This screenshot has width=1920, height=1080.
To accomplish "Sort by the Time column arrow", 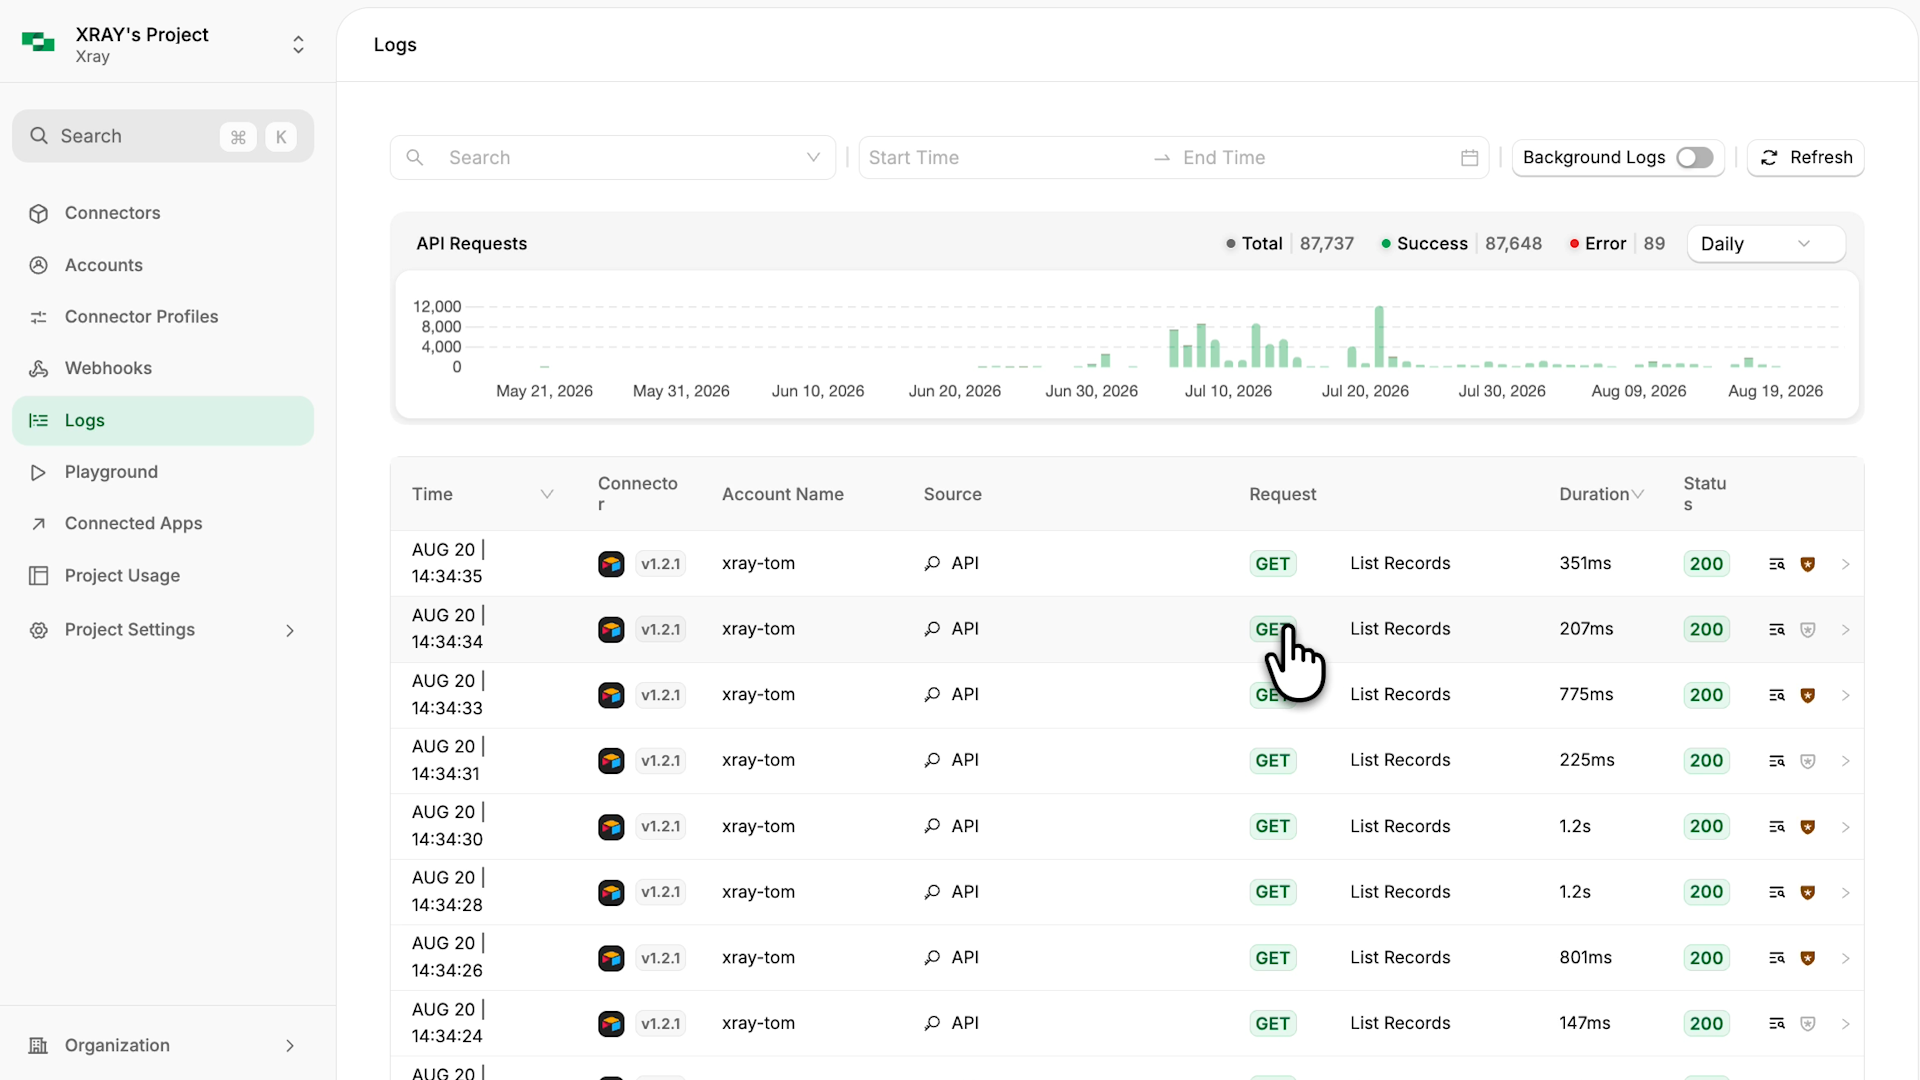I will (x=547, y=495).
